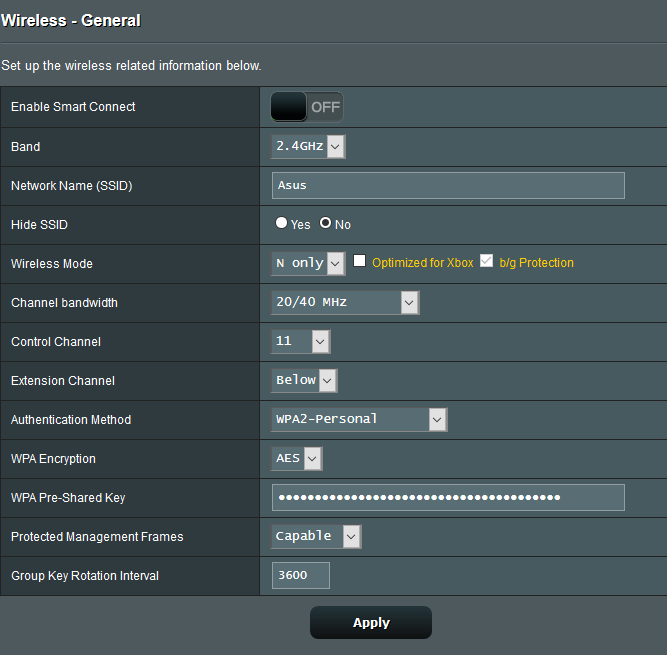Open the WPA Encryption dropdown
The width and height of the screenshot is (667, 655).
coord(296,458)
